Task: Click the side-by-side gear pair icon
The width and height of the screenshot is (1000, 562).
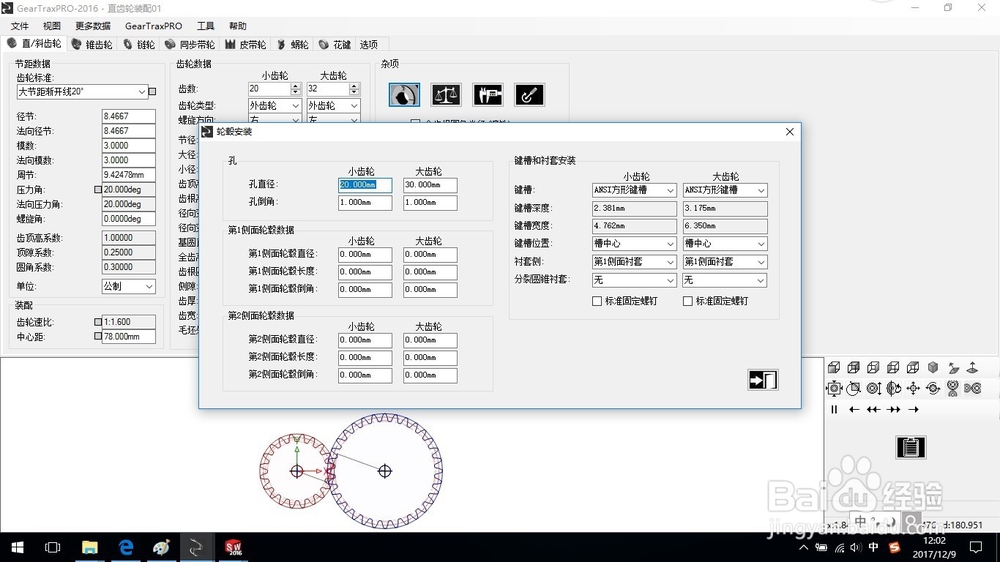Action: [x=973, y=388]
